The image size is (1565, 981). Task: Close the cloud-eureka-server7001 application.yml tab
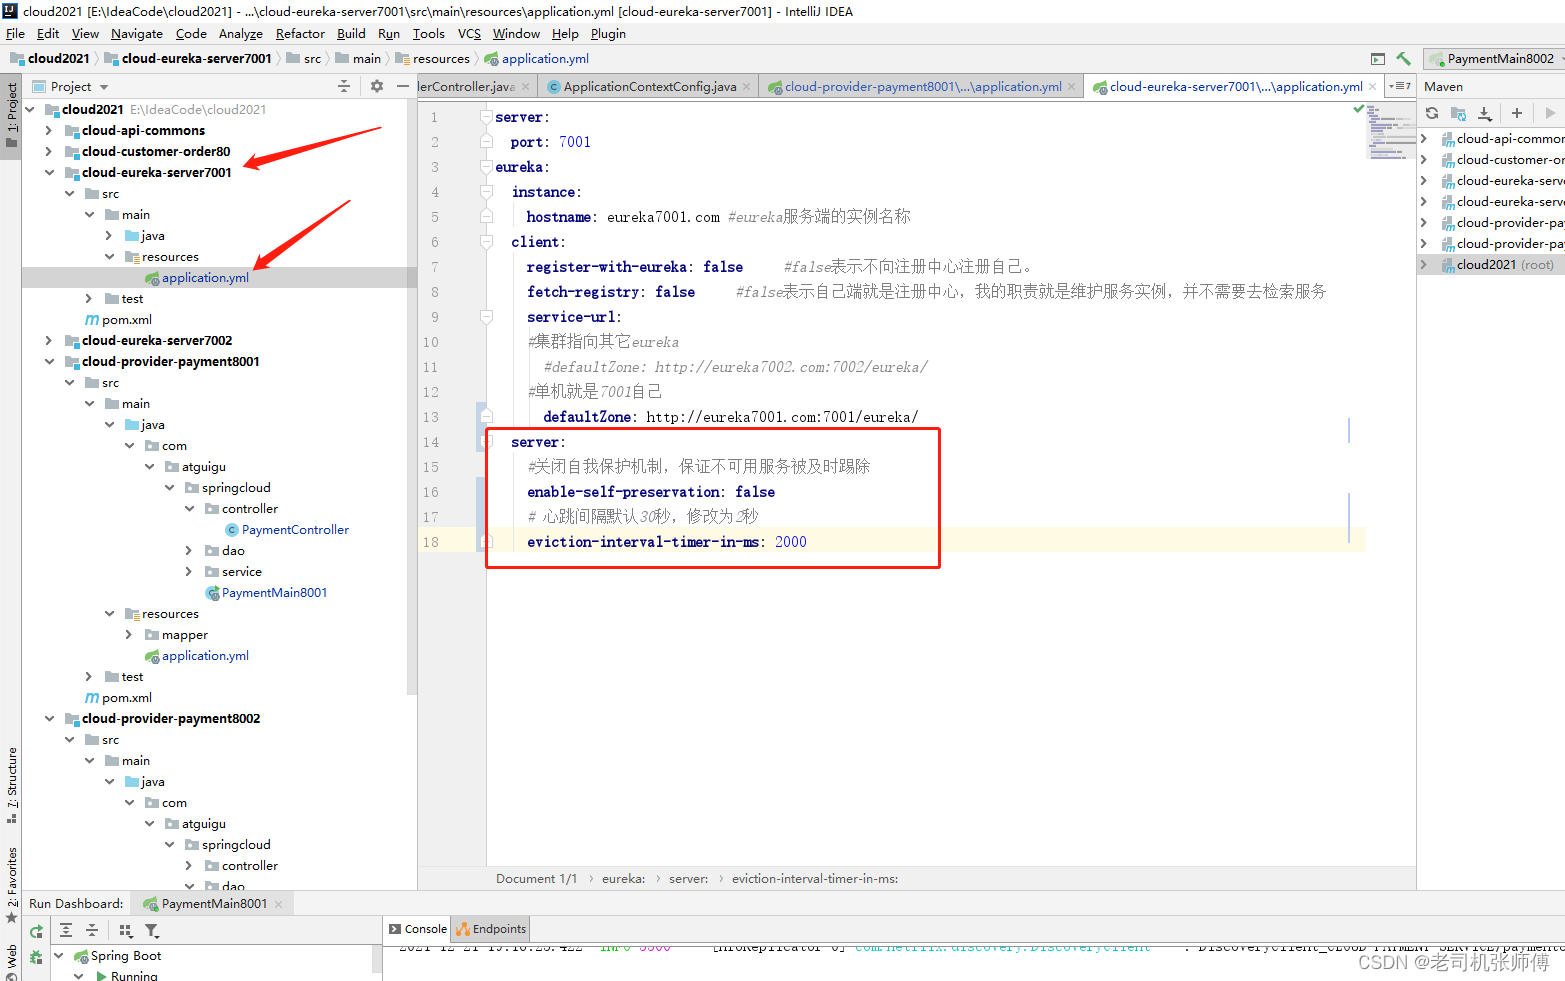click(x=1372, y=87)
